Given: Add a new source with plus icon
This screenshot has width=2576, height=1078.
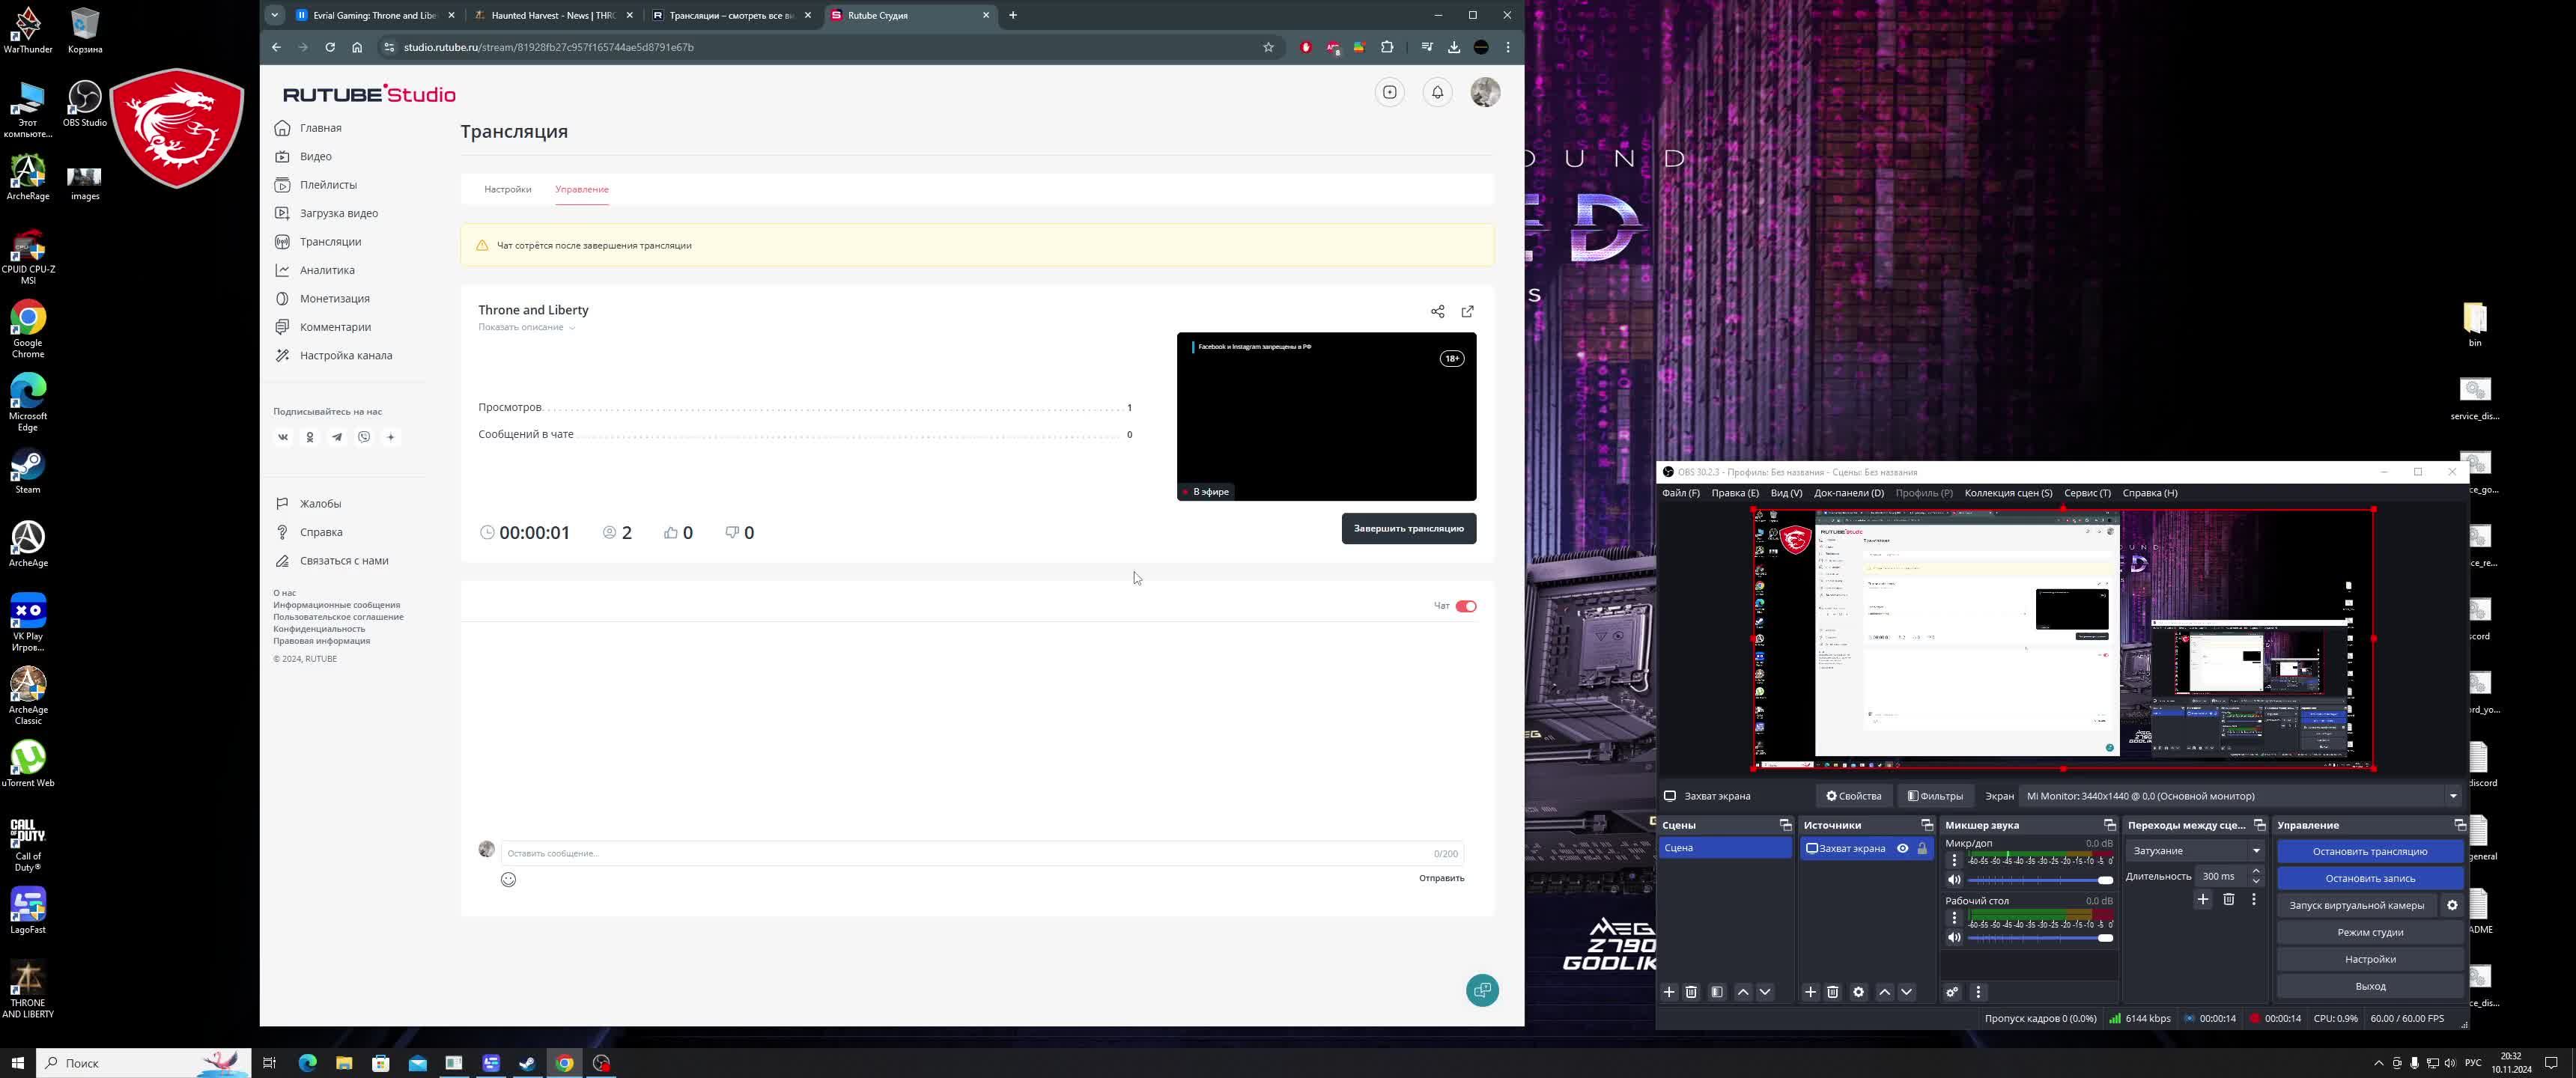Looking at the screenshot, I should pos(1809,992).
